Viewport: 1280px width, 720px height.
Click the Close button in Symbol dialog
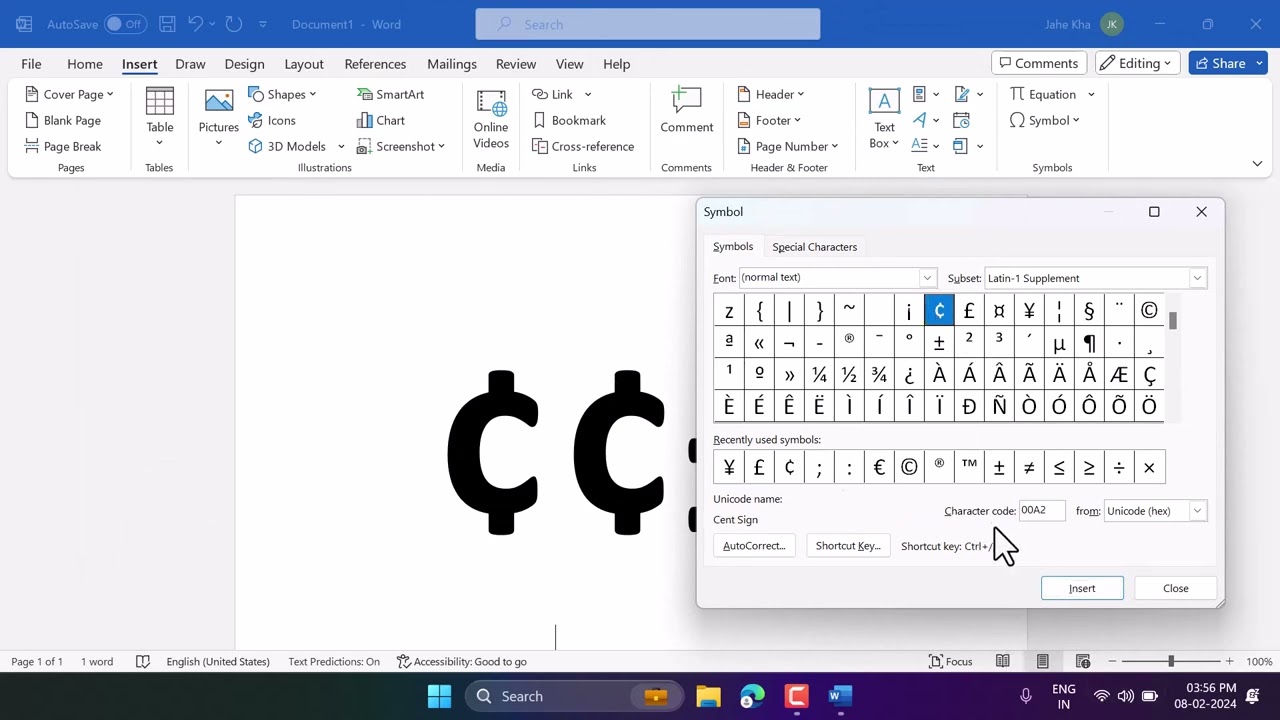(1176, 588)
